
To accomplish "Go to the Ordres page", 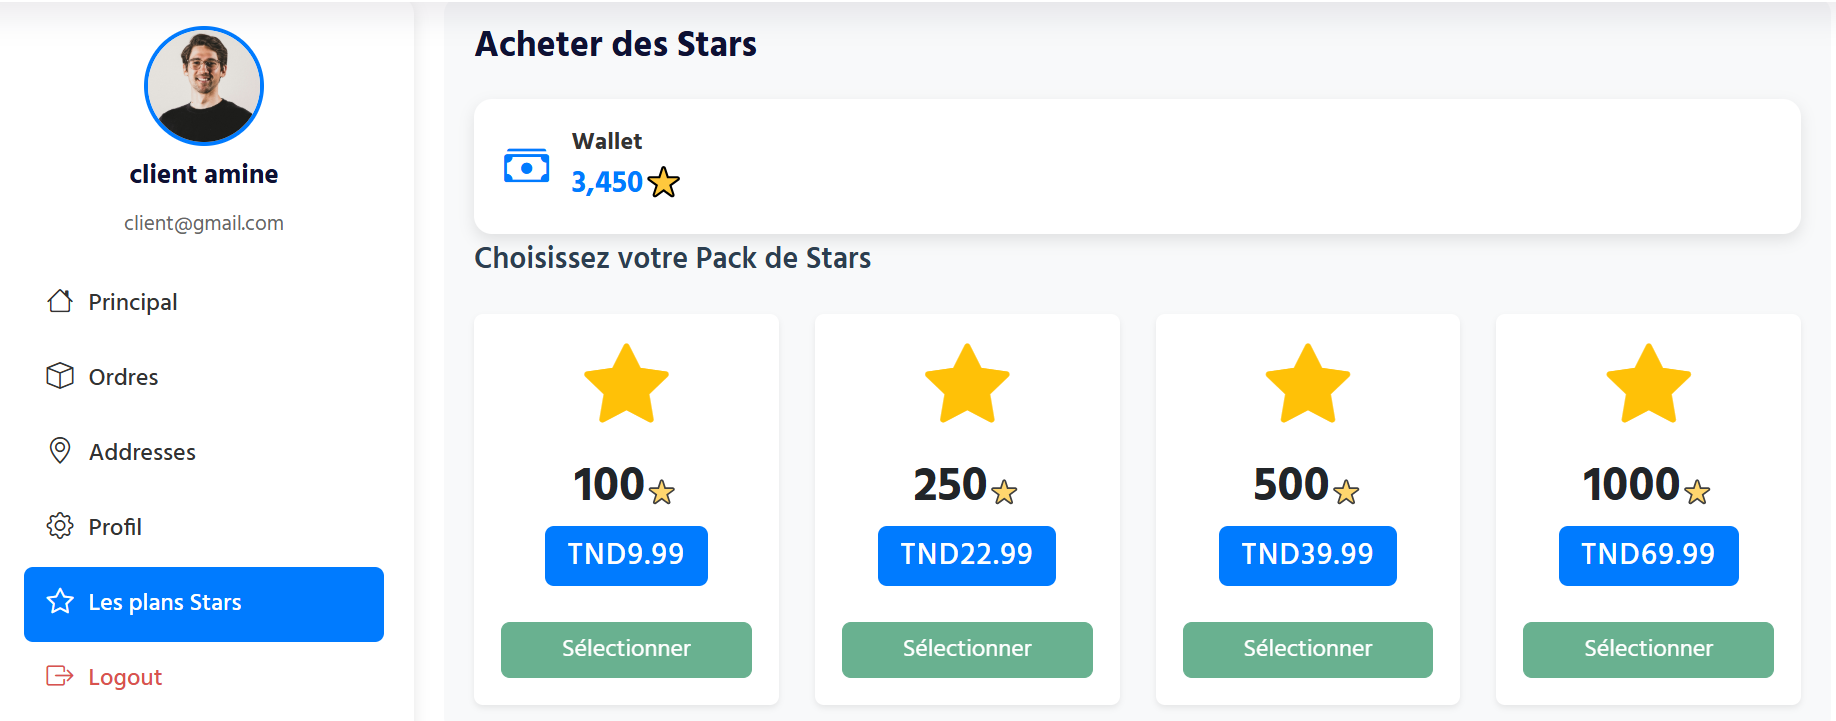I will [x=123, y=377].
